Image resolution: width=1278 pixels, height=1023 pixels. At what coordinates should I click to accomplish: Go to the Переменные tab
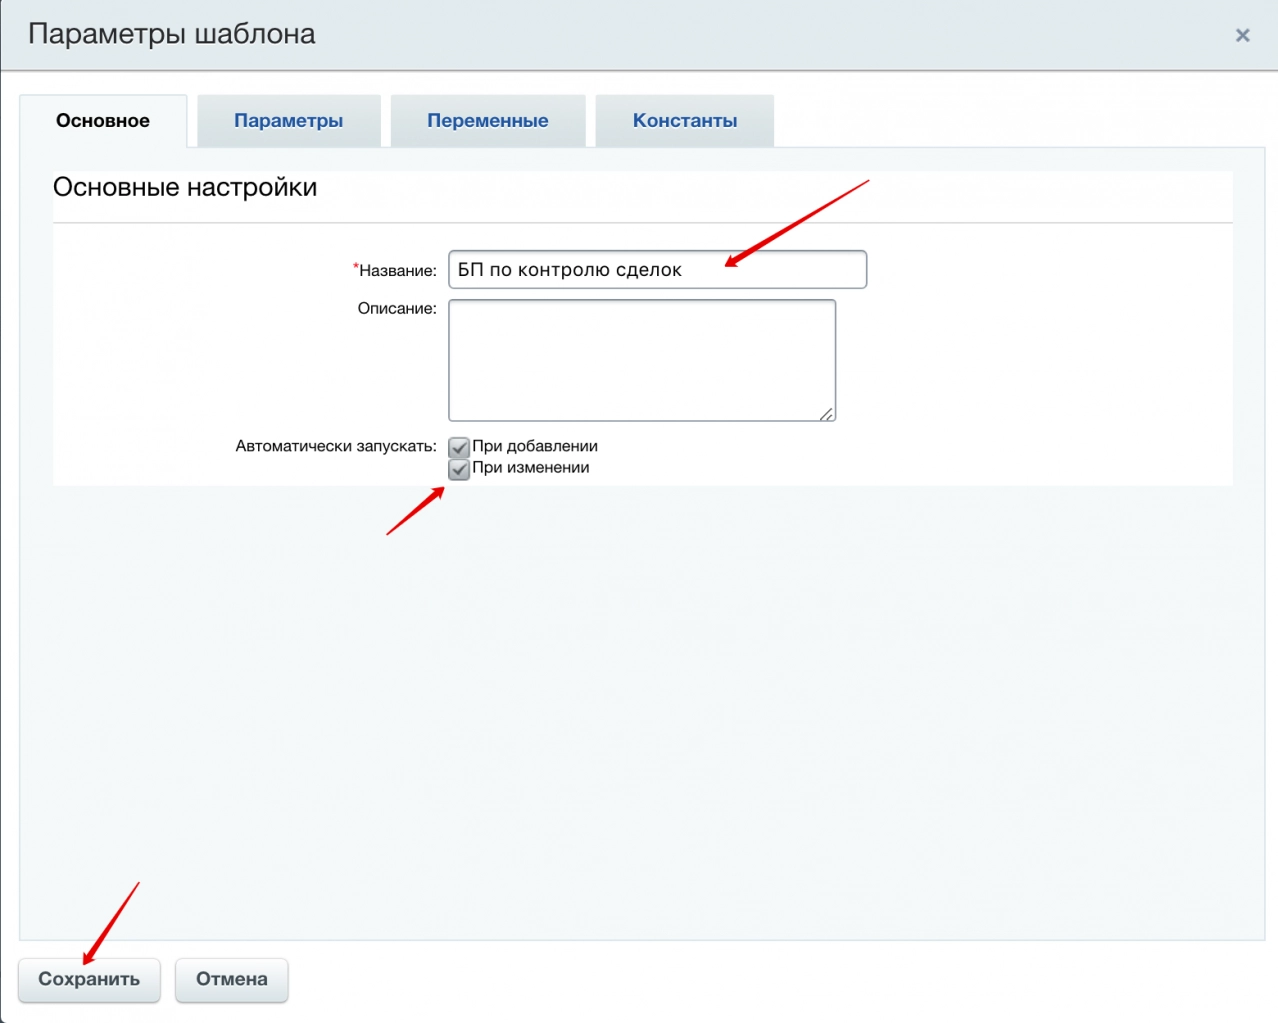[x=487, y=121]
